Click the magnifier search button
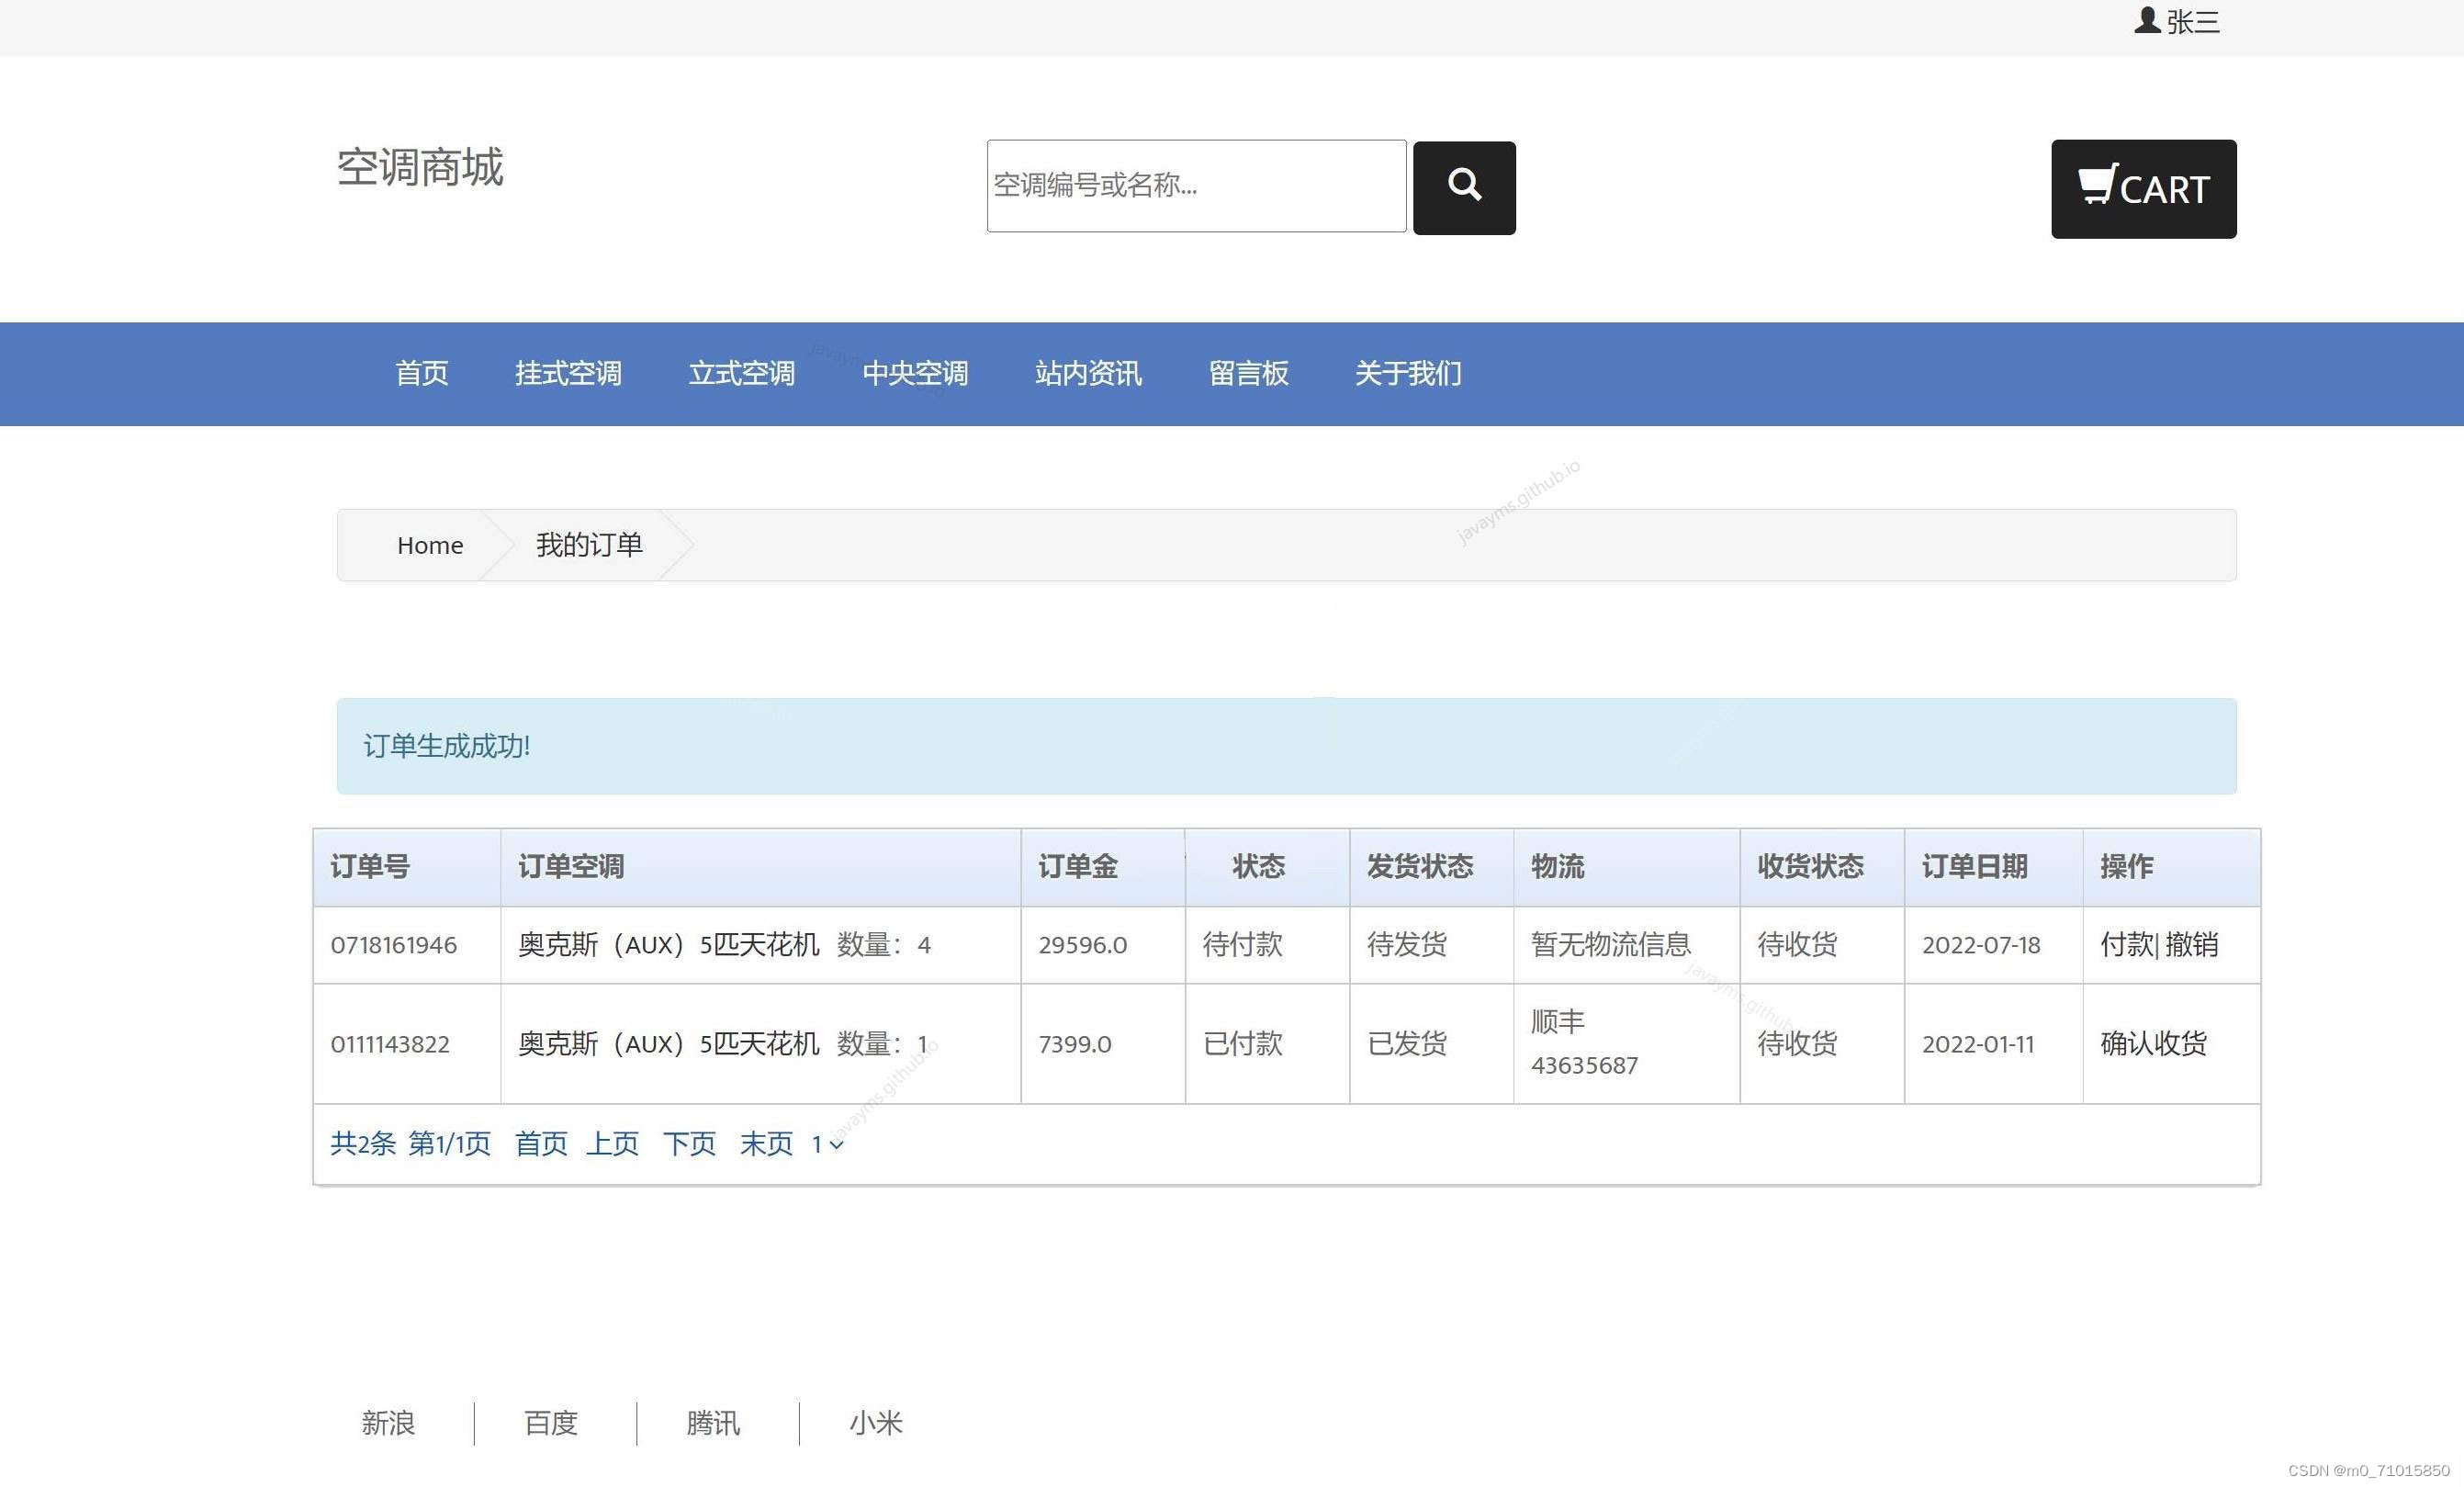This screenshot has height=1487, width=2464. [1464, 187]
